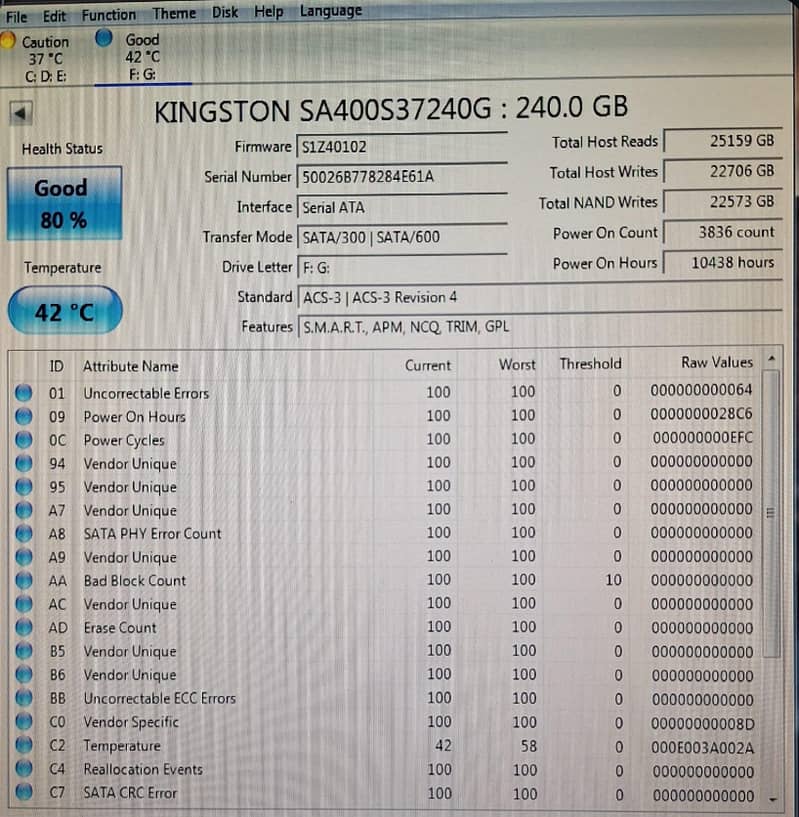The image size is (799, 817).
Task: Click status icon for row A9
Action: 23,557
